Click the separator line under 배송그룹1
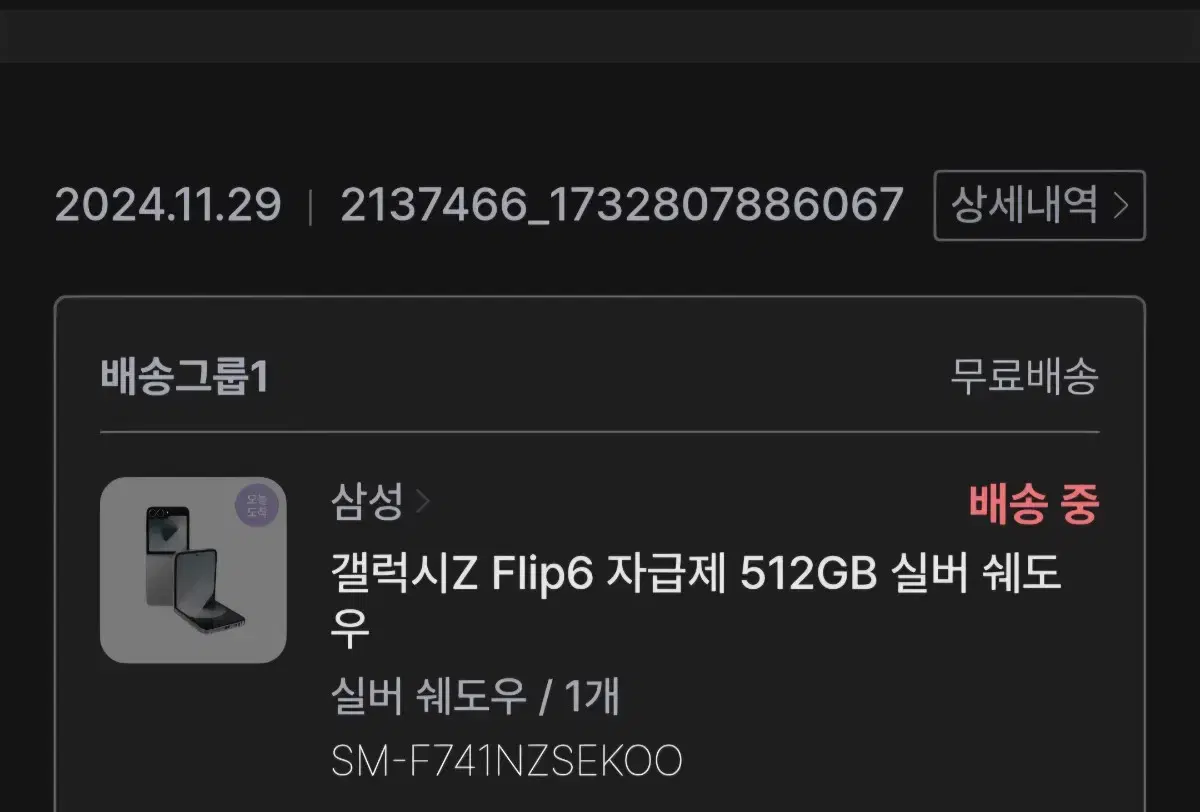1200x812 pixels. coord(600,432)
